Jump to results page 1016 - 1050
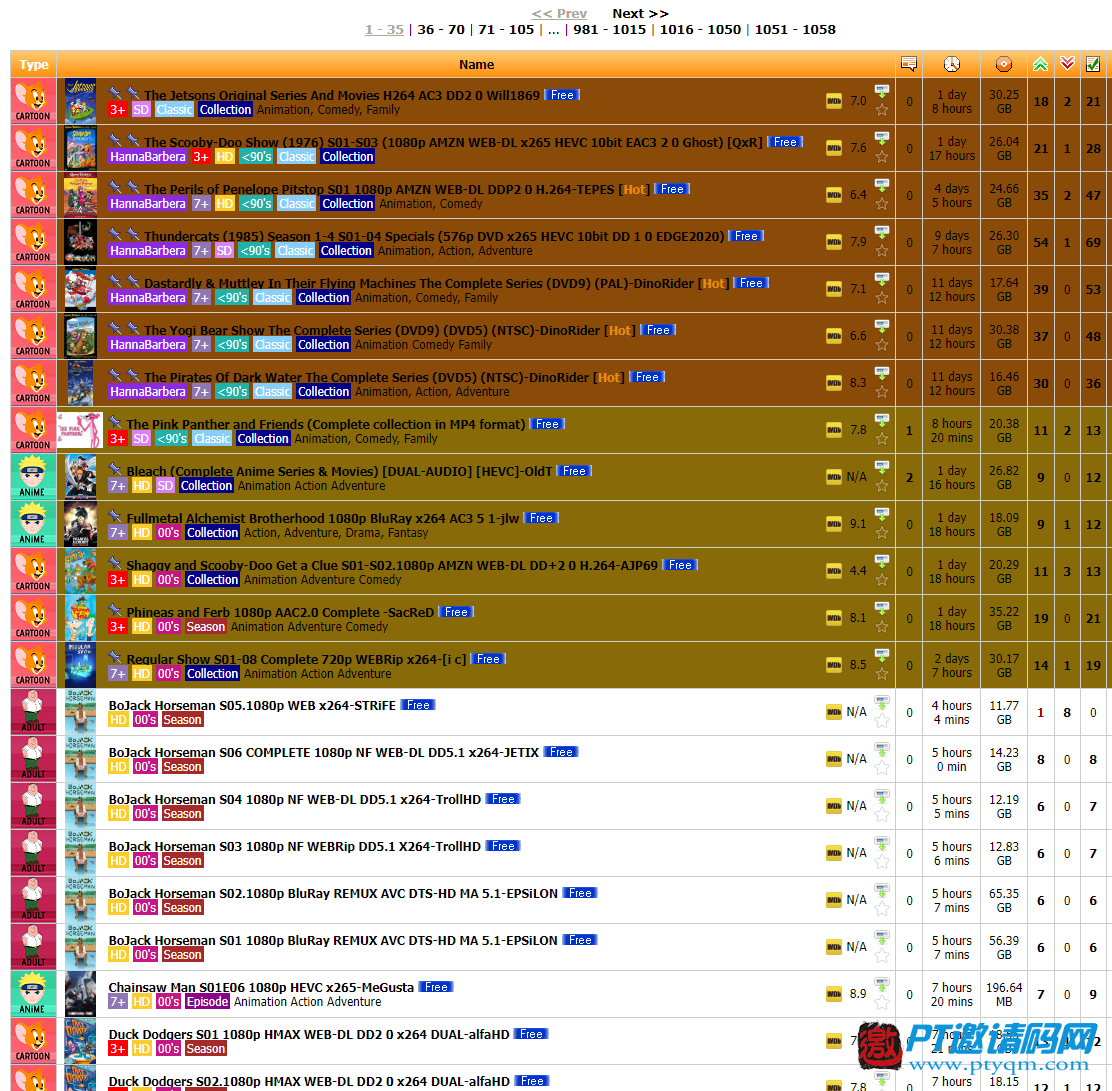Viewport: 1112px width, 1091px height. (x=701, y=30)
